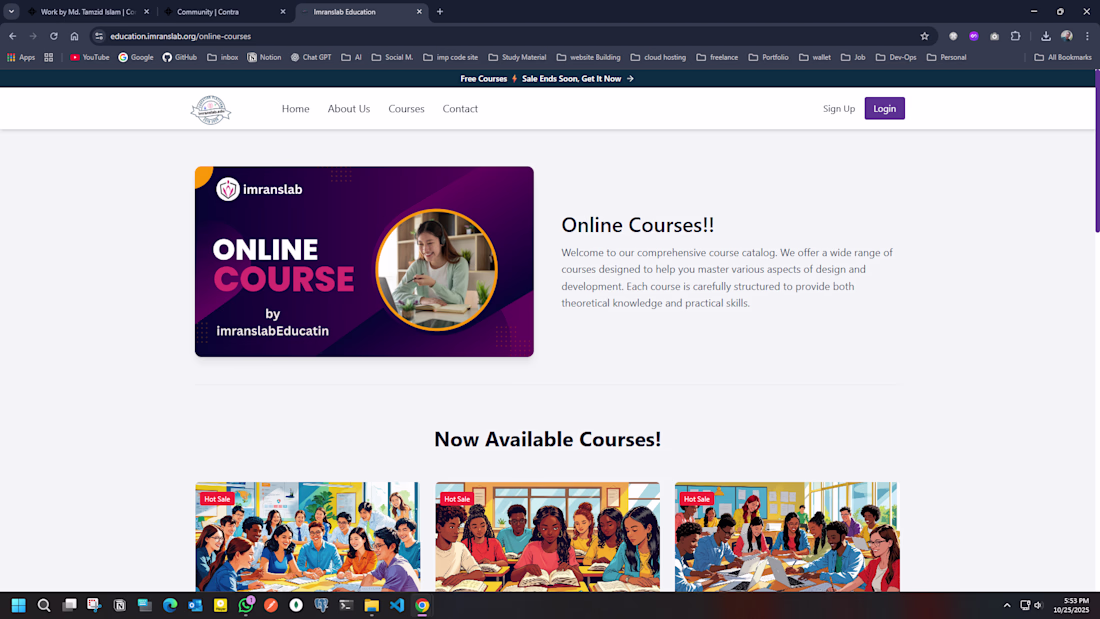Open Chrome three-dot menu
The image size is (1100, 619).
[1087, 36]
